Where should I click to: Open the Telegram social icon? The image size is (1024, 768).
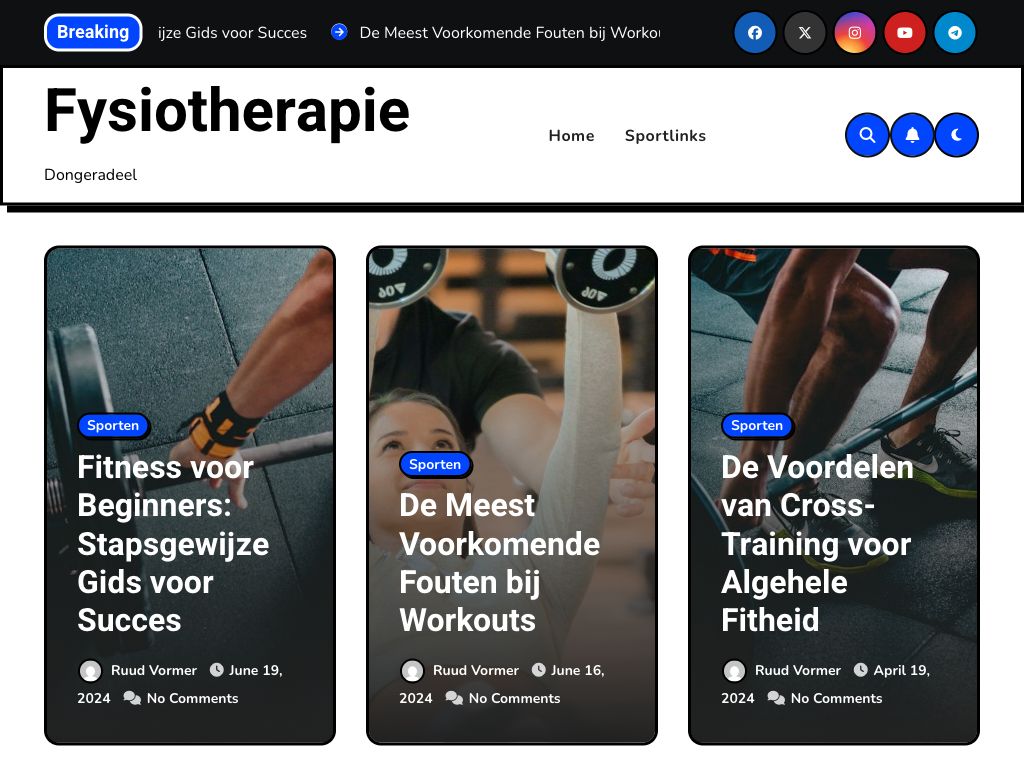(955, 33)
